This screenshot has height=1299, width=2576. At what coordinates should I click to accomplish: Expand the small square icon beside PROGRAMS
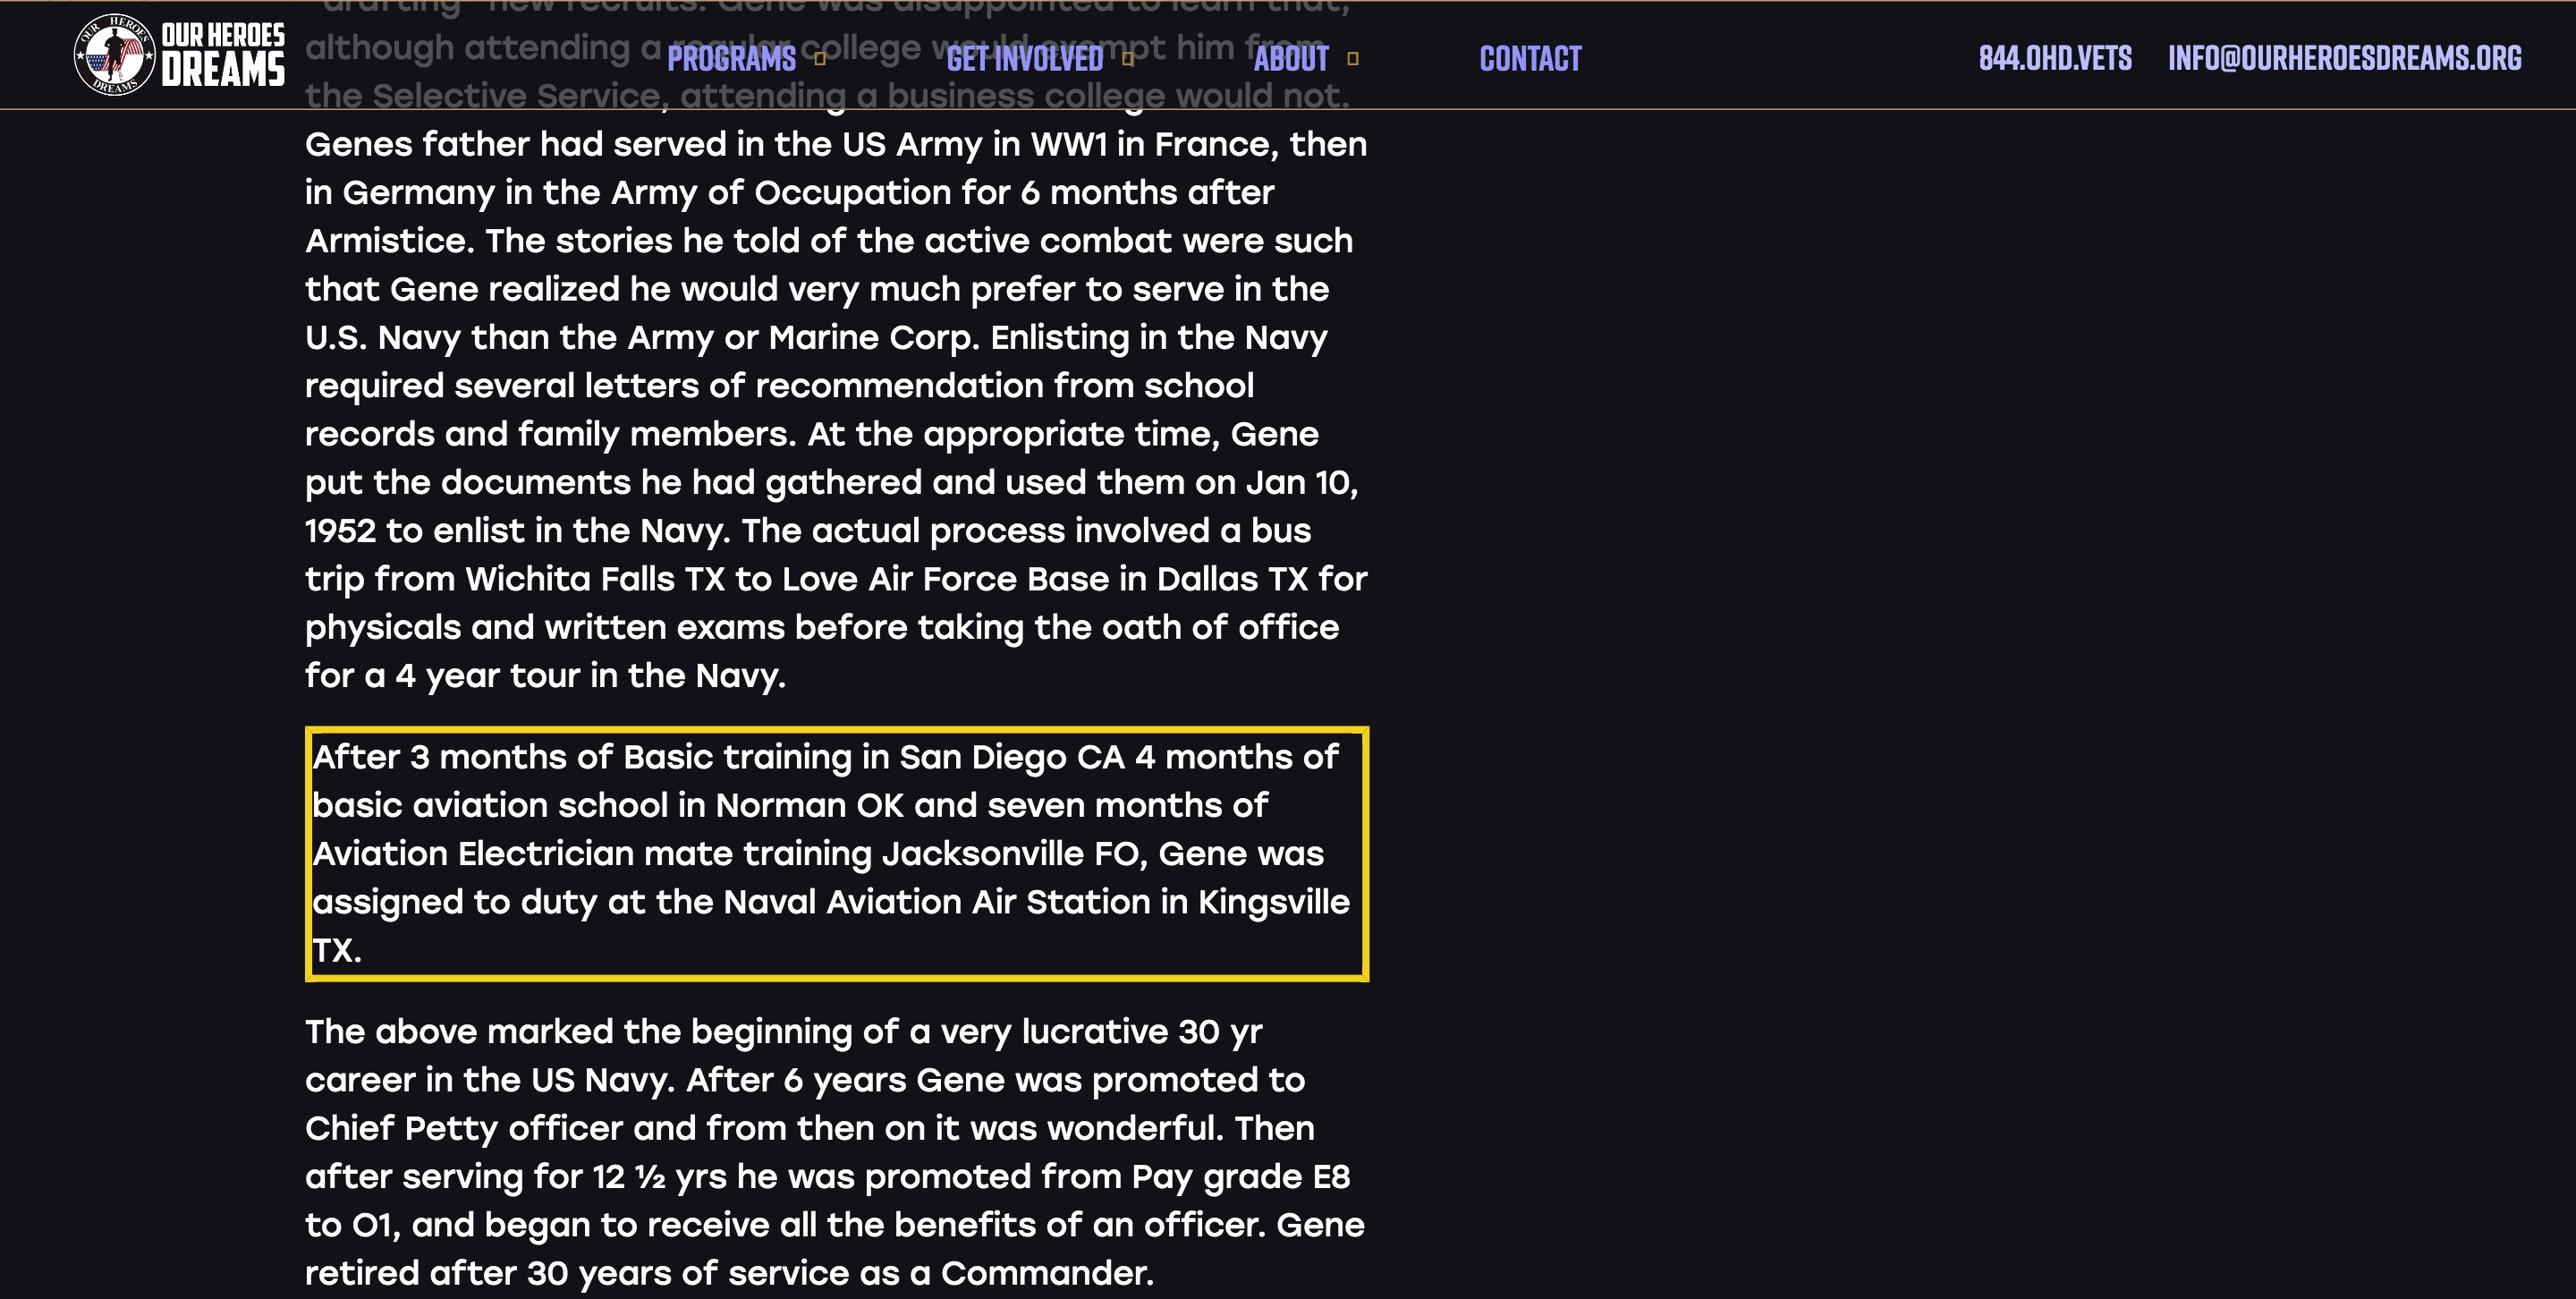point(820,59)
